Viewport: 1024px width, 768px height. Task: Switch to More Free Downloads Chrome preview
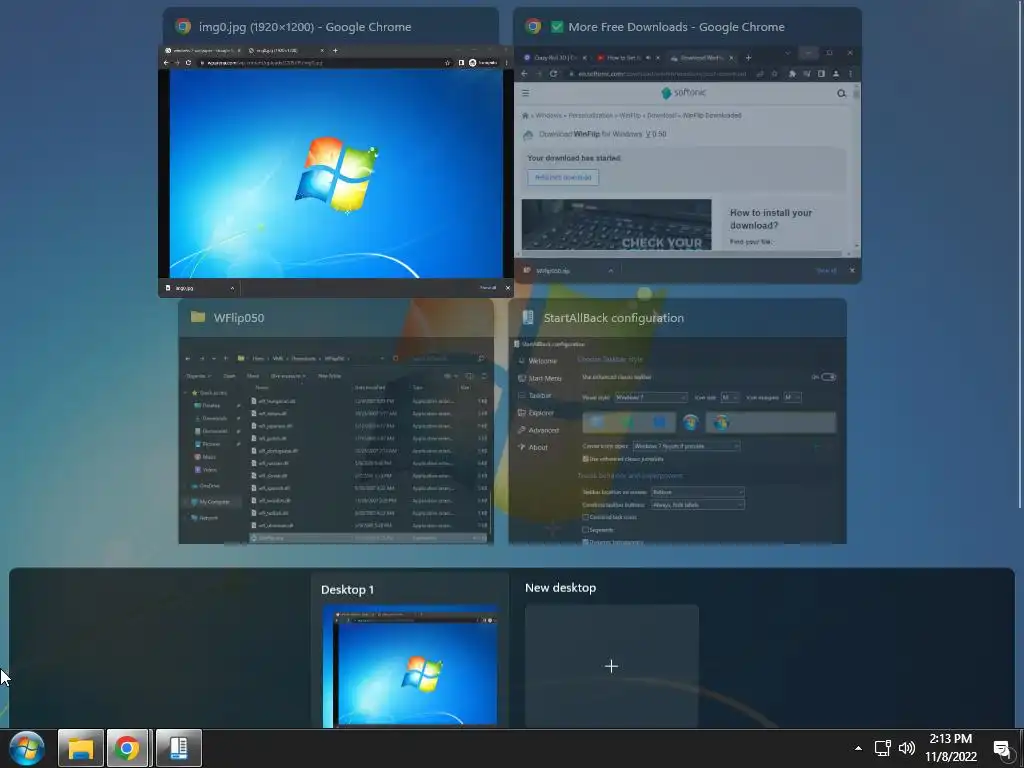click(687, 165)
